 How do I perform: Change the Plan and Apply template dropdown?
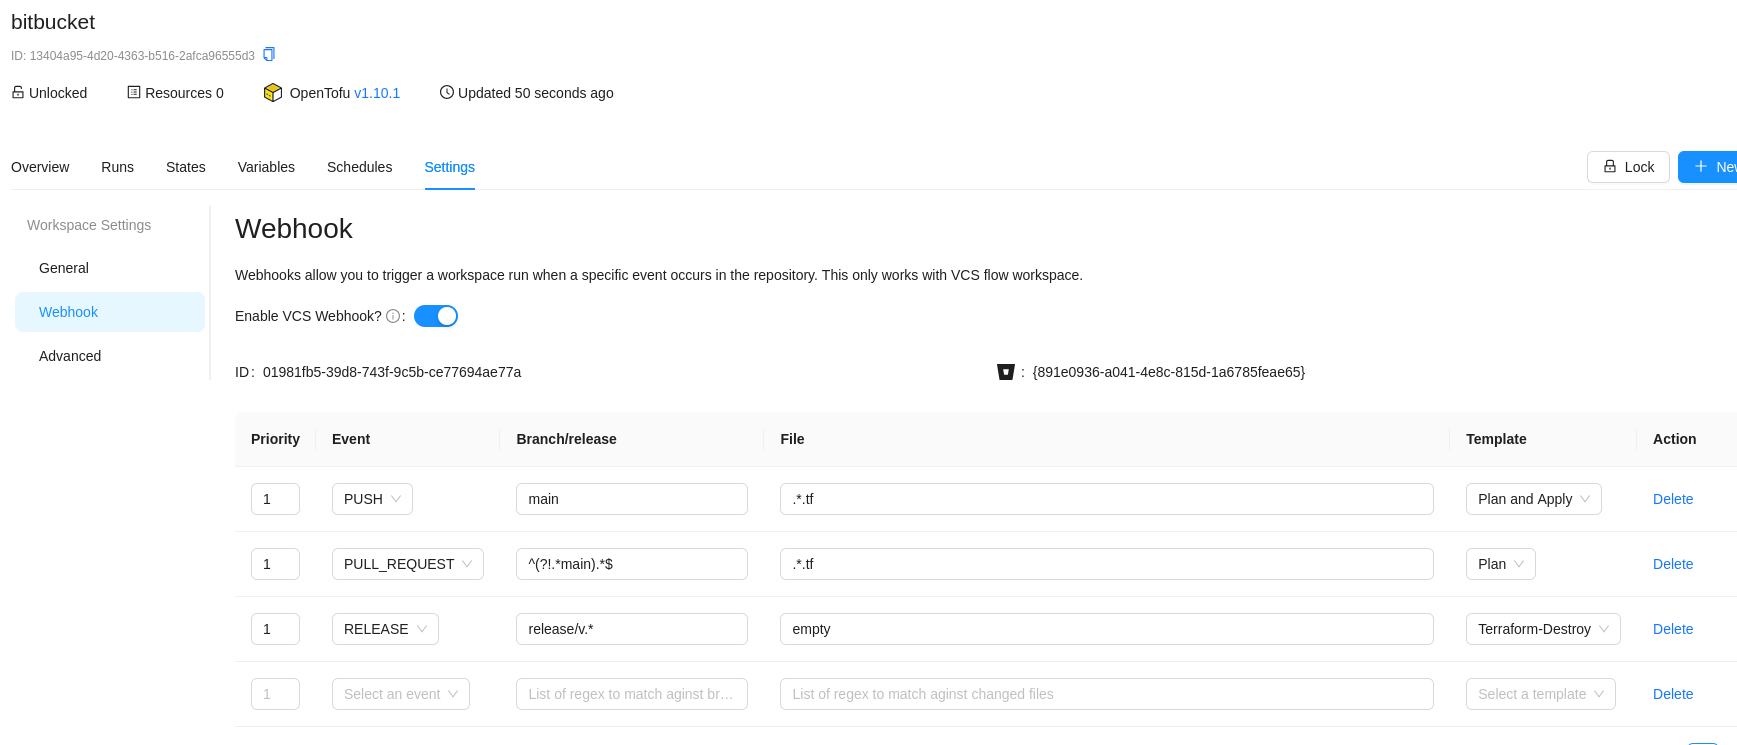click(1533, 499)
